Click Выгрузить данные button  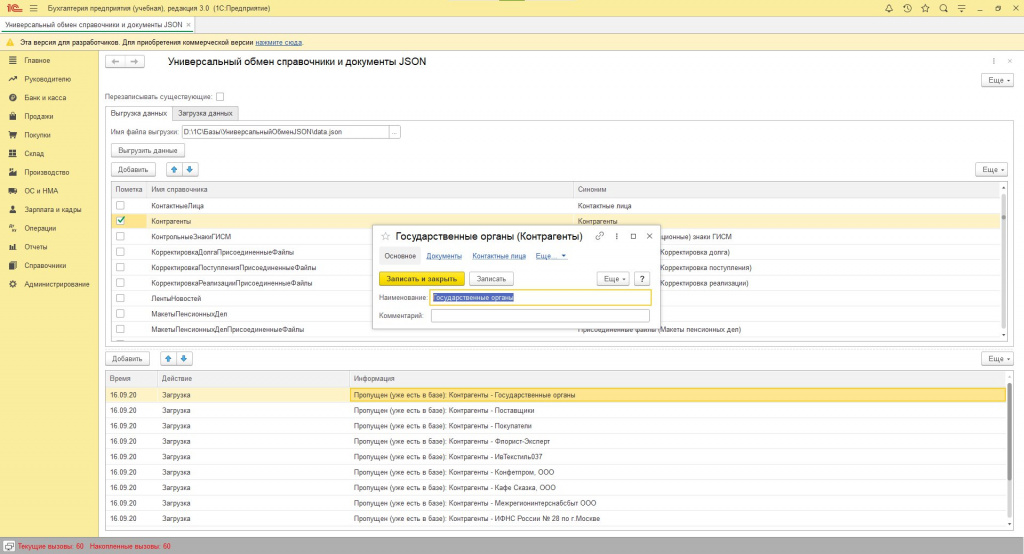click(x=148, y=150)
